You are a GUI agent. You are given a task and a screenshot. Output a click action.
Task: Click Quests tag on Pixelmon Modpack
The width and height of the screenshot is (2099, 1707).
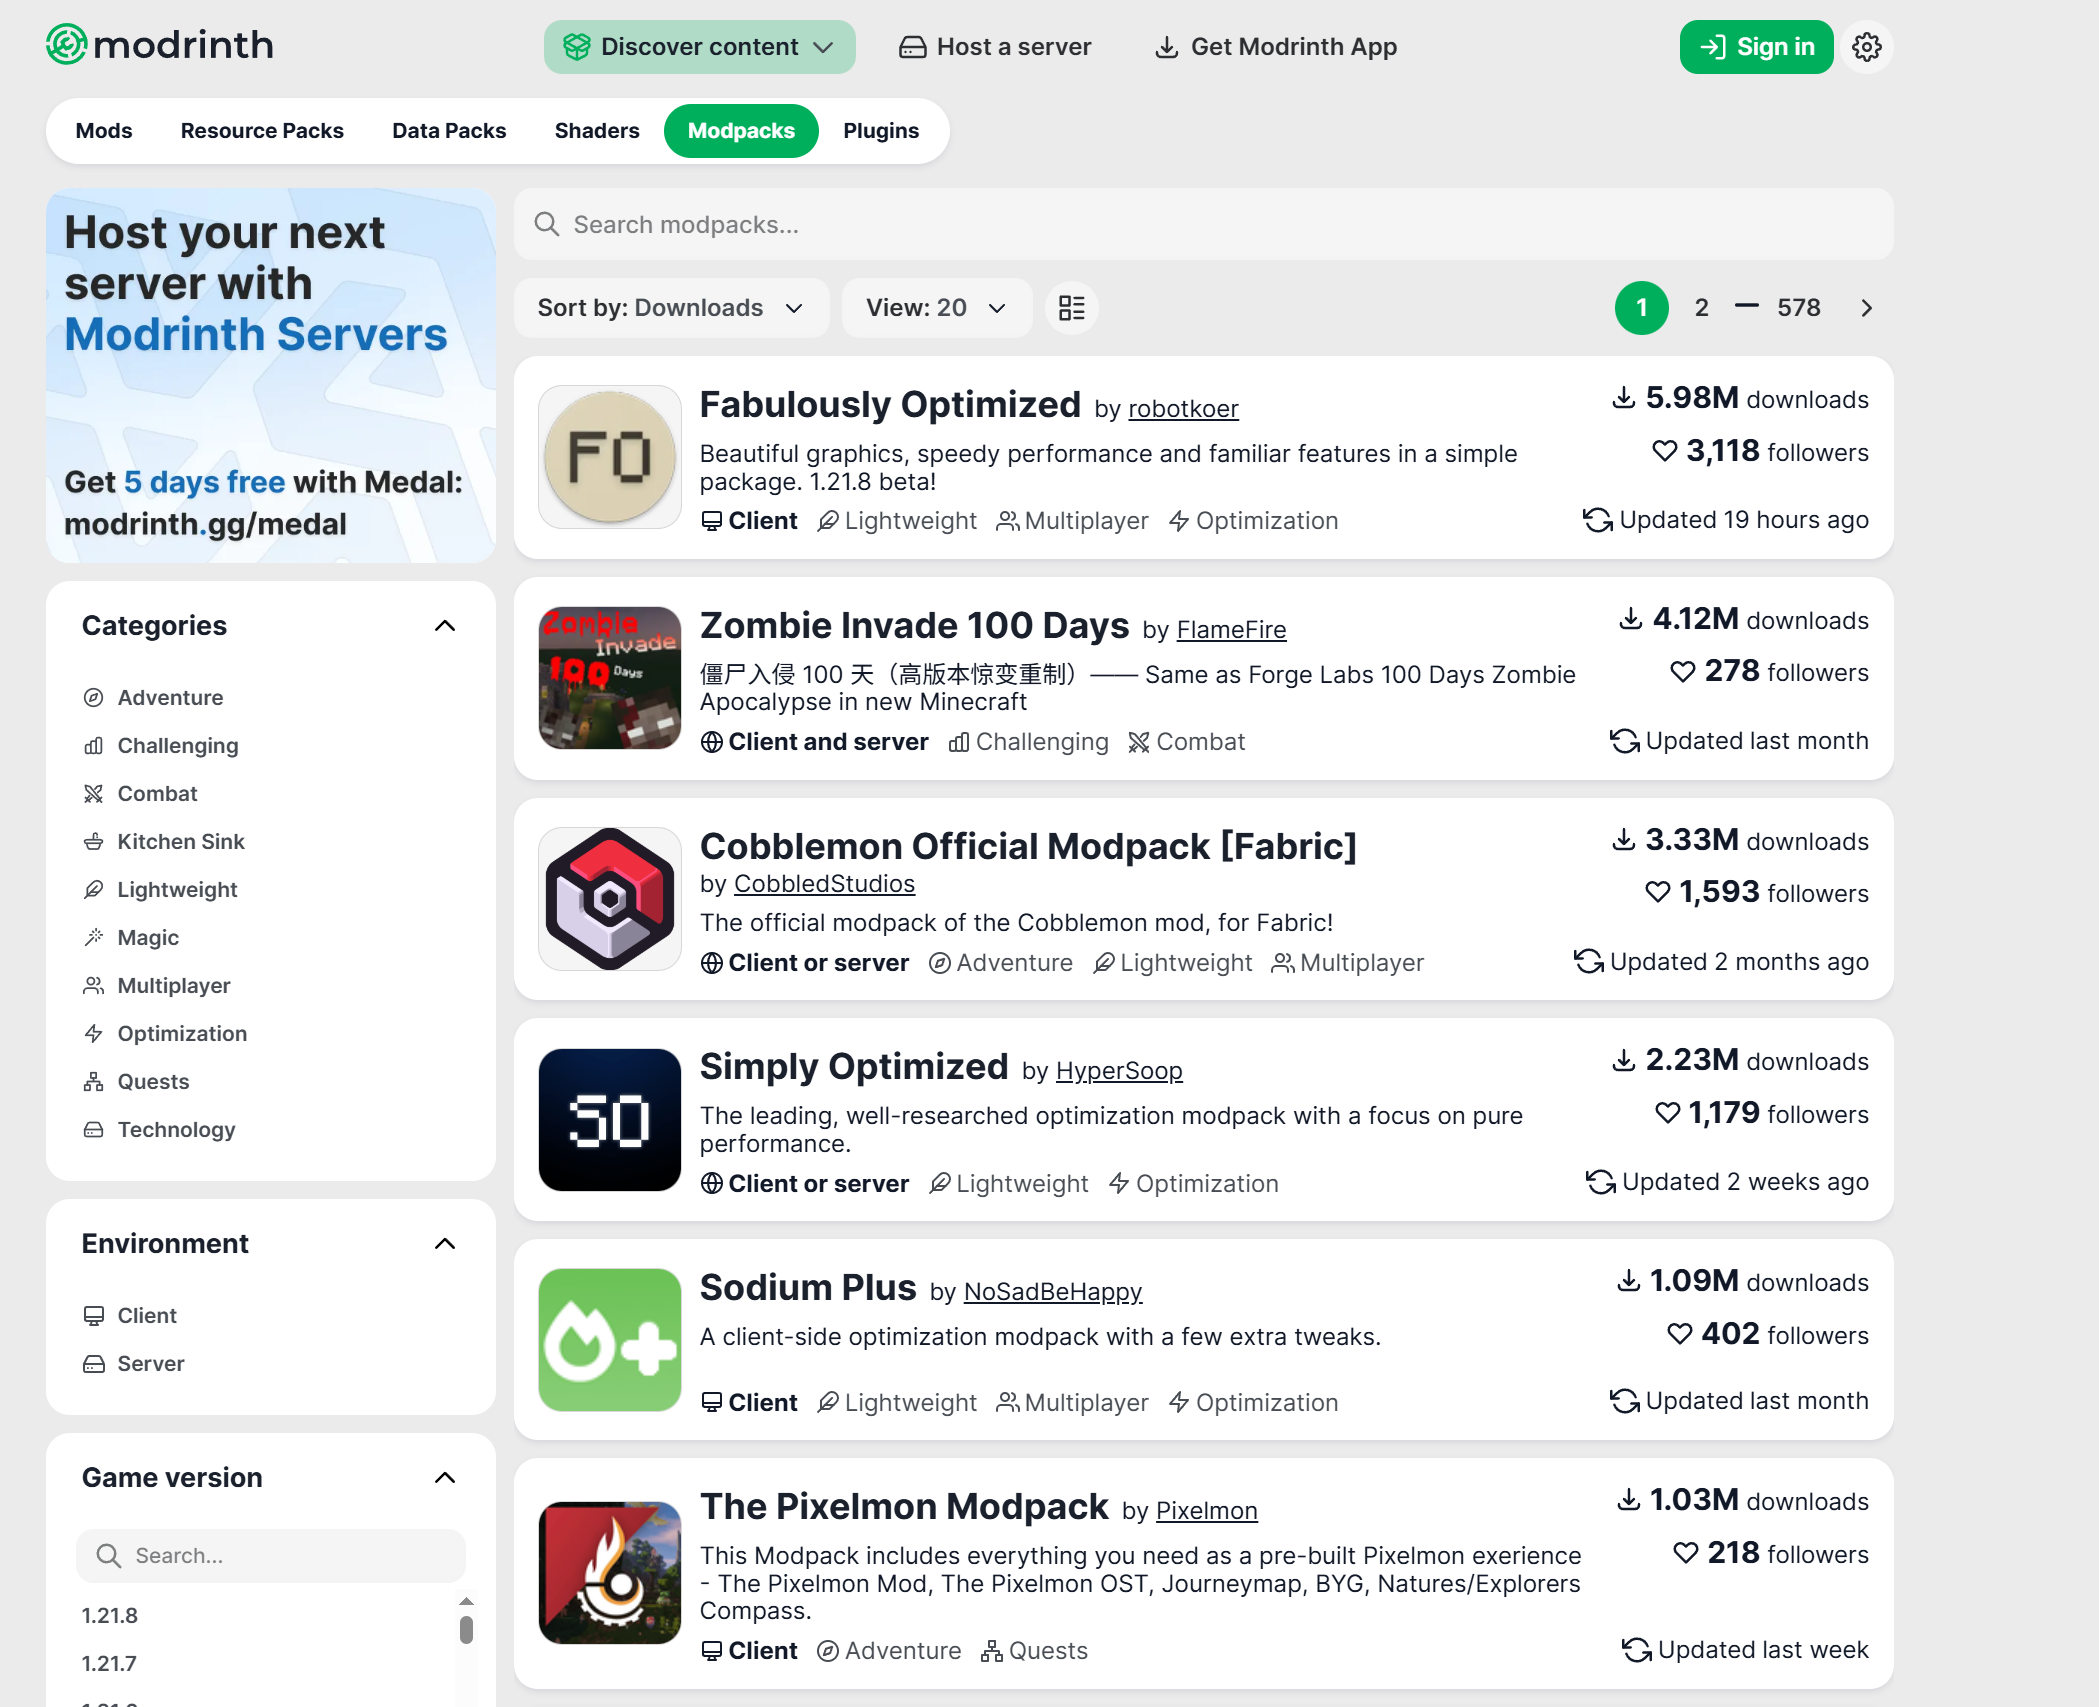click(1035, 1651)
